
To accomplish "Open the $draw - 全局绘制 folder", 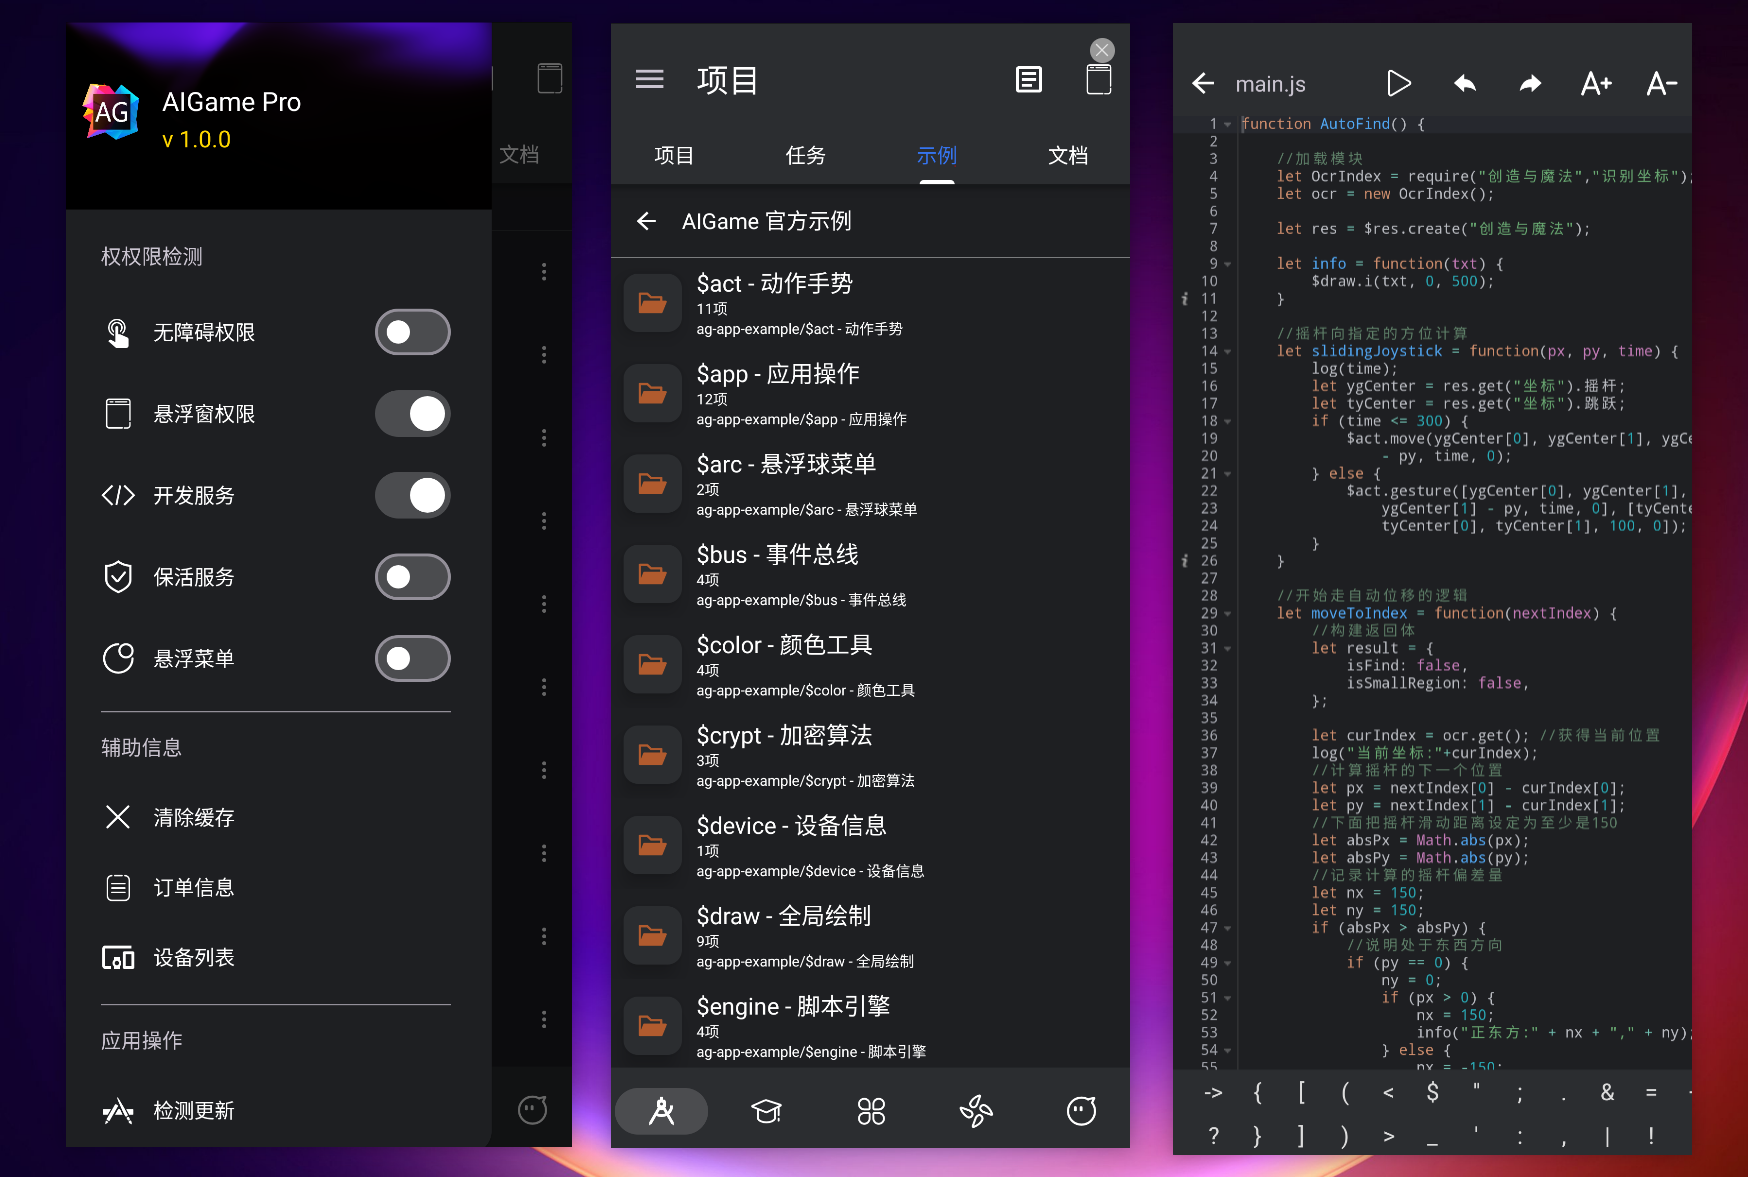I will 870,936.
